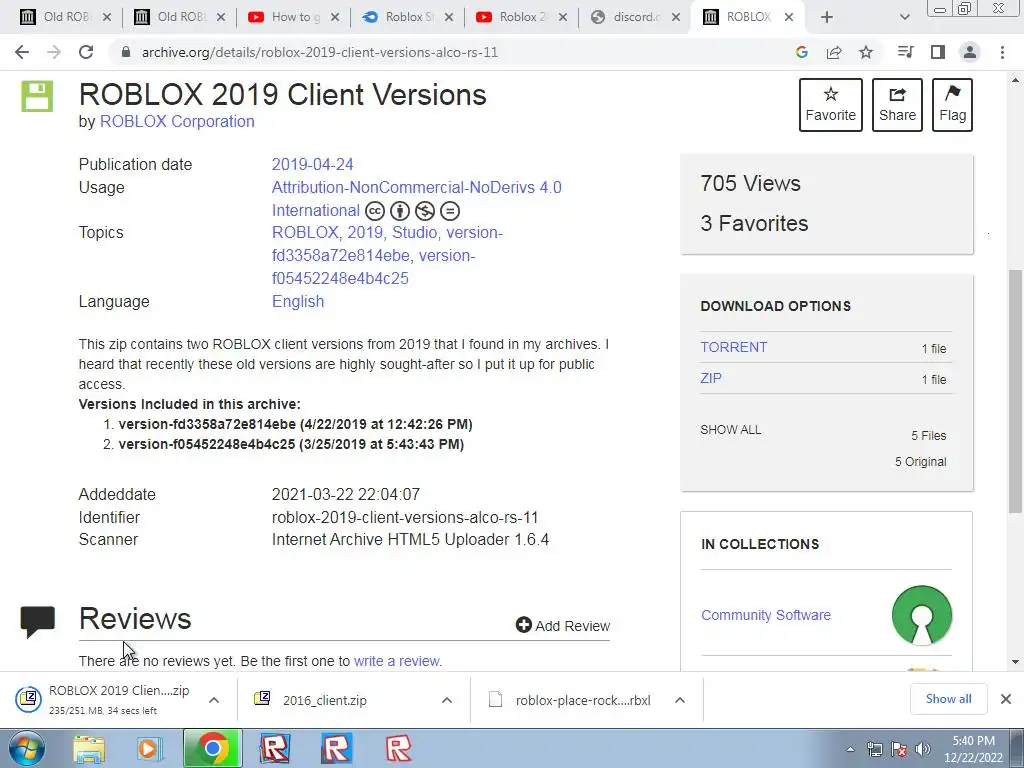Screen dimensions: 1024x768
Task: Open the Attribution-NonCommercial-NoDerivs license link
Action: click(417, 199)
